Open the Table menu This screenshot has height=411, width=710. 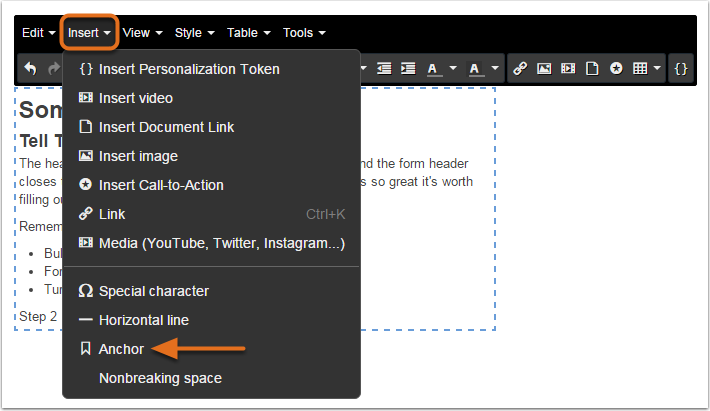(248, 33)
